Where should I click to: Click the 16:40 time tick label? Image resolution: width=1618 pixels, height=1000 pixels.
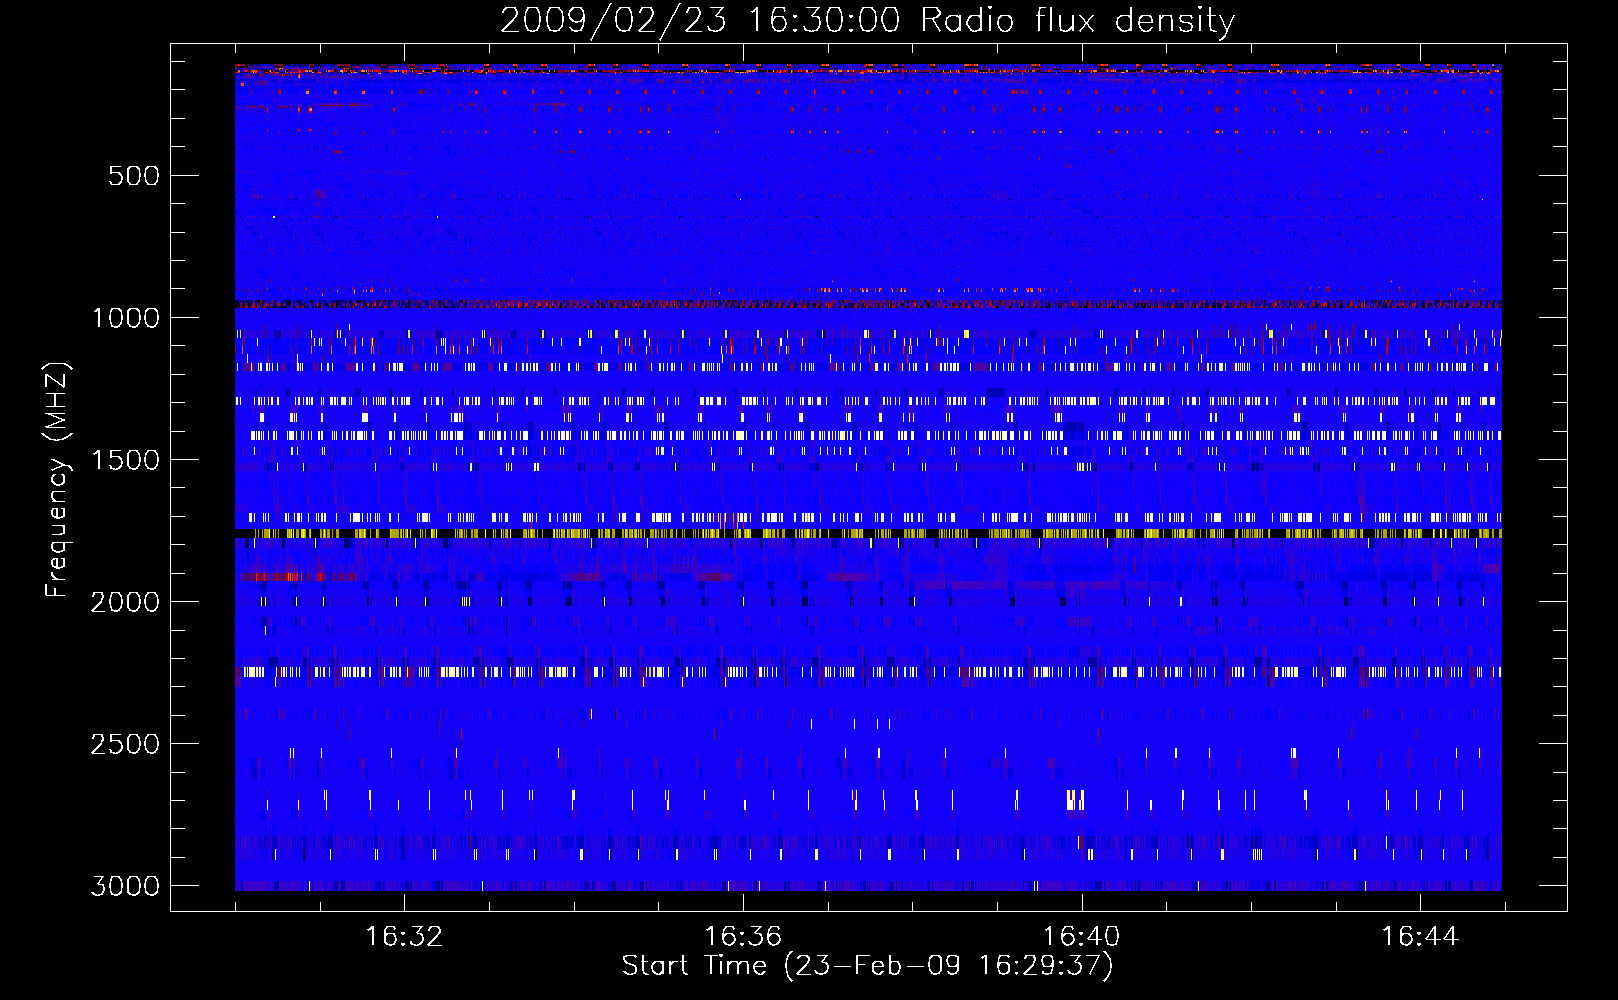1081,937
